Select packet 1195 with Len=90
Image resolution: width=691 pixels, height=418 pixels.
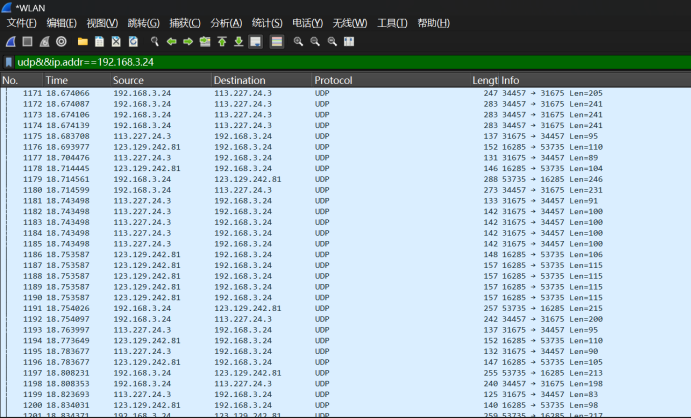coord(346,351)
